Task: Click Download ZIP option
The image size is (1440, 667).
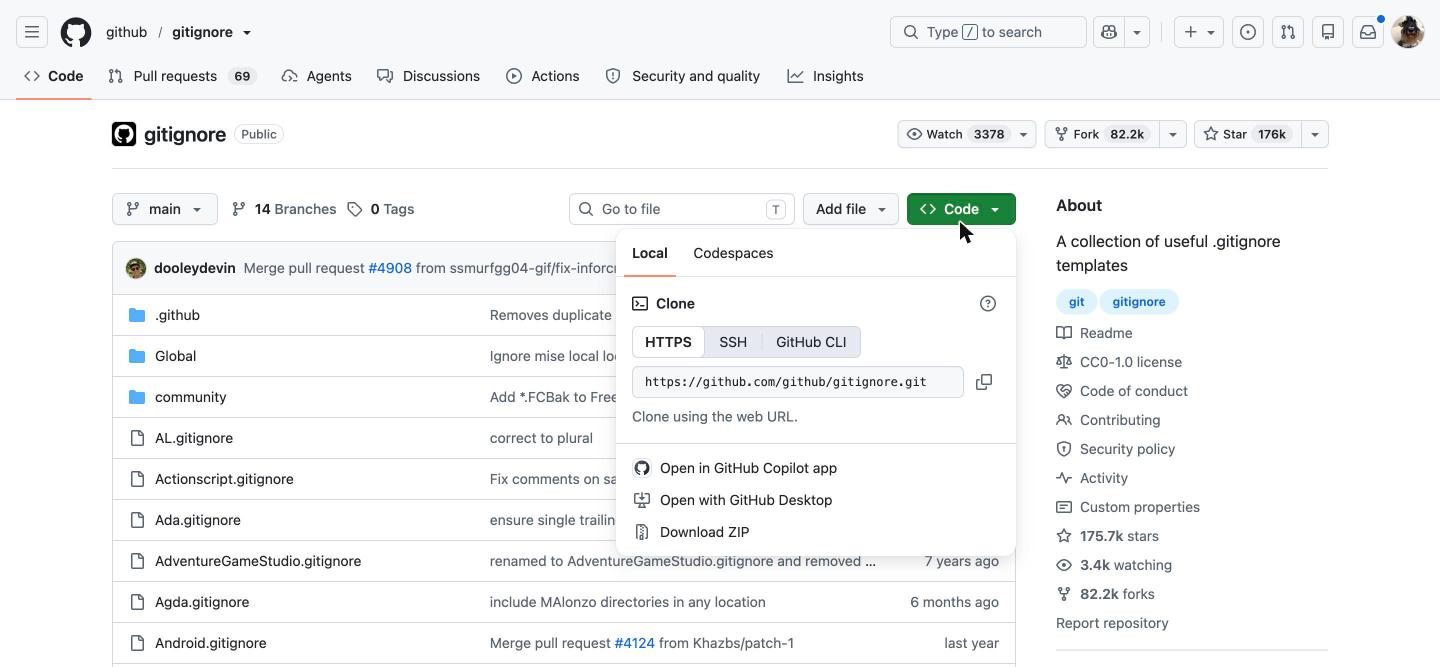Action: [x=816, y=532]
